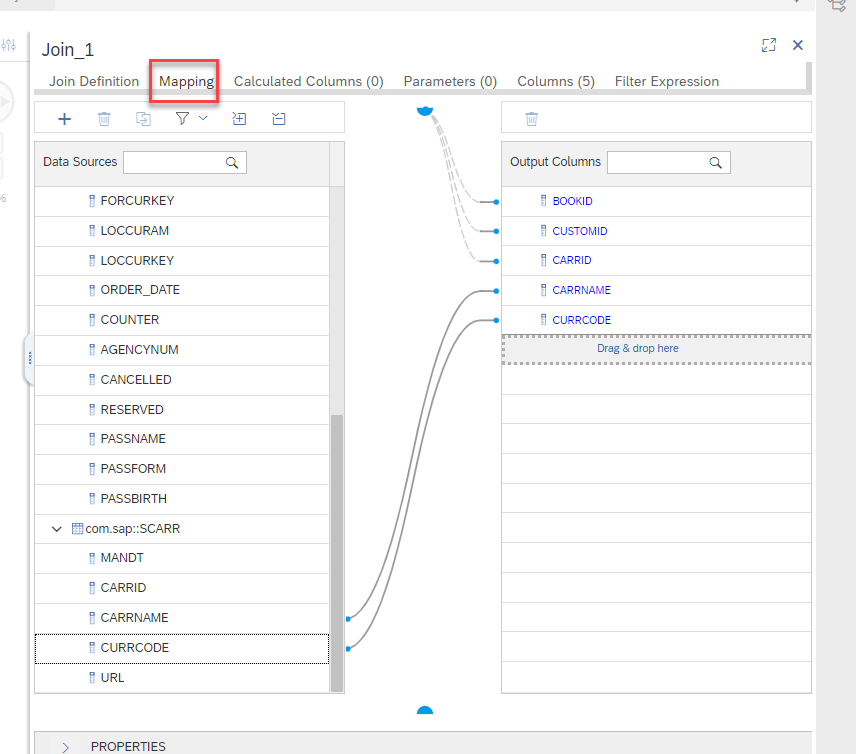
Task: Click the plus add icon in Data Sources toolbar
Action: (65, 119)
